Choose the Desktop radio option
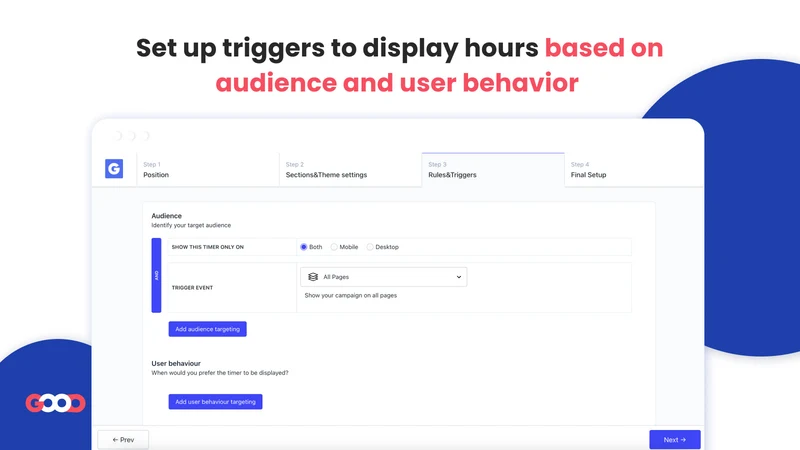This screenshot has width=800, height=450. coord(370,247)
